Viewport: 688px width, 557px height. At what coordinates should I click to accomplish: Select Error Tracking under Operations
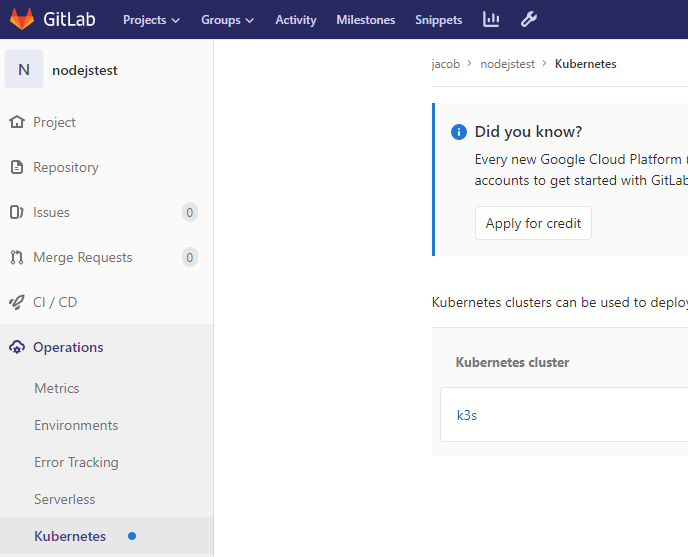(76, 462)
